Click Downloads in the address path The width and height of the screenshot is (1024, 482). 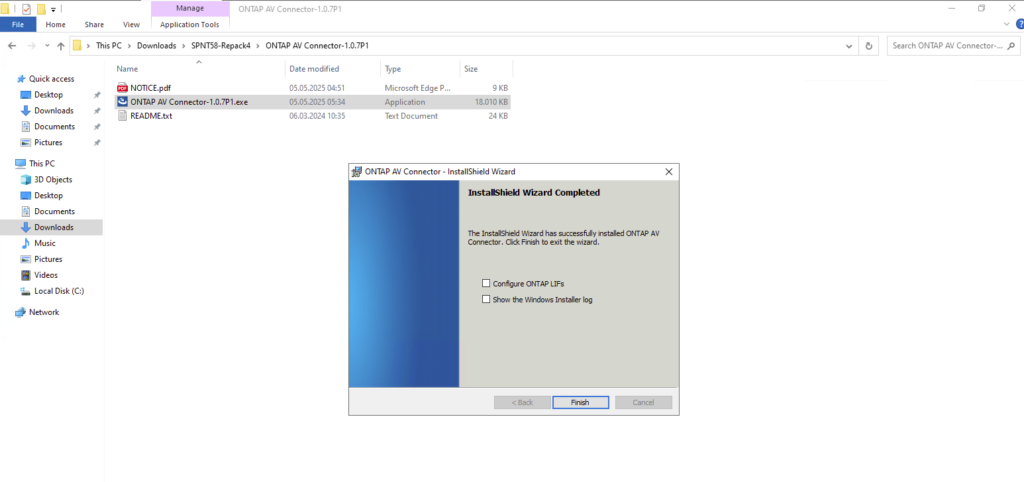click(x=156, y=46)
